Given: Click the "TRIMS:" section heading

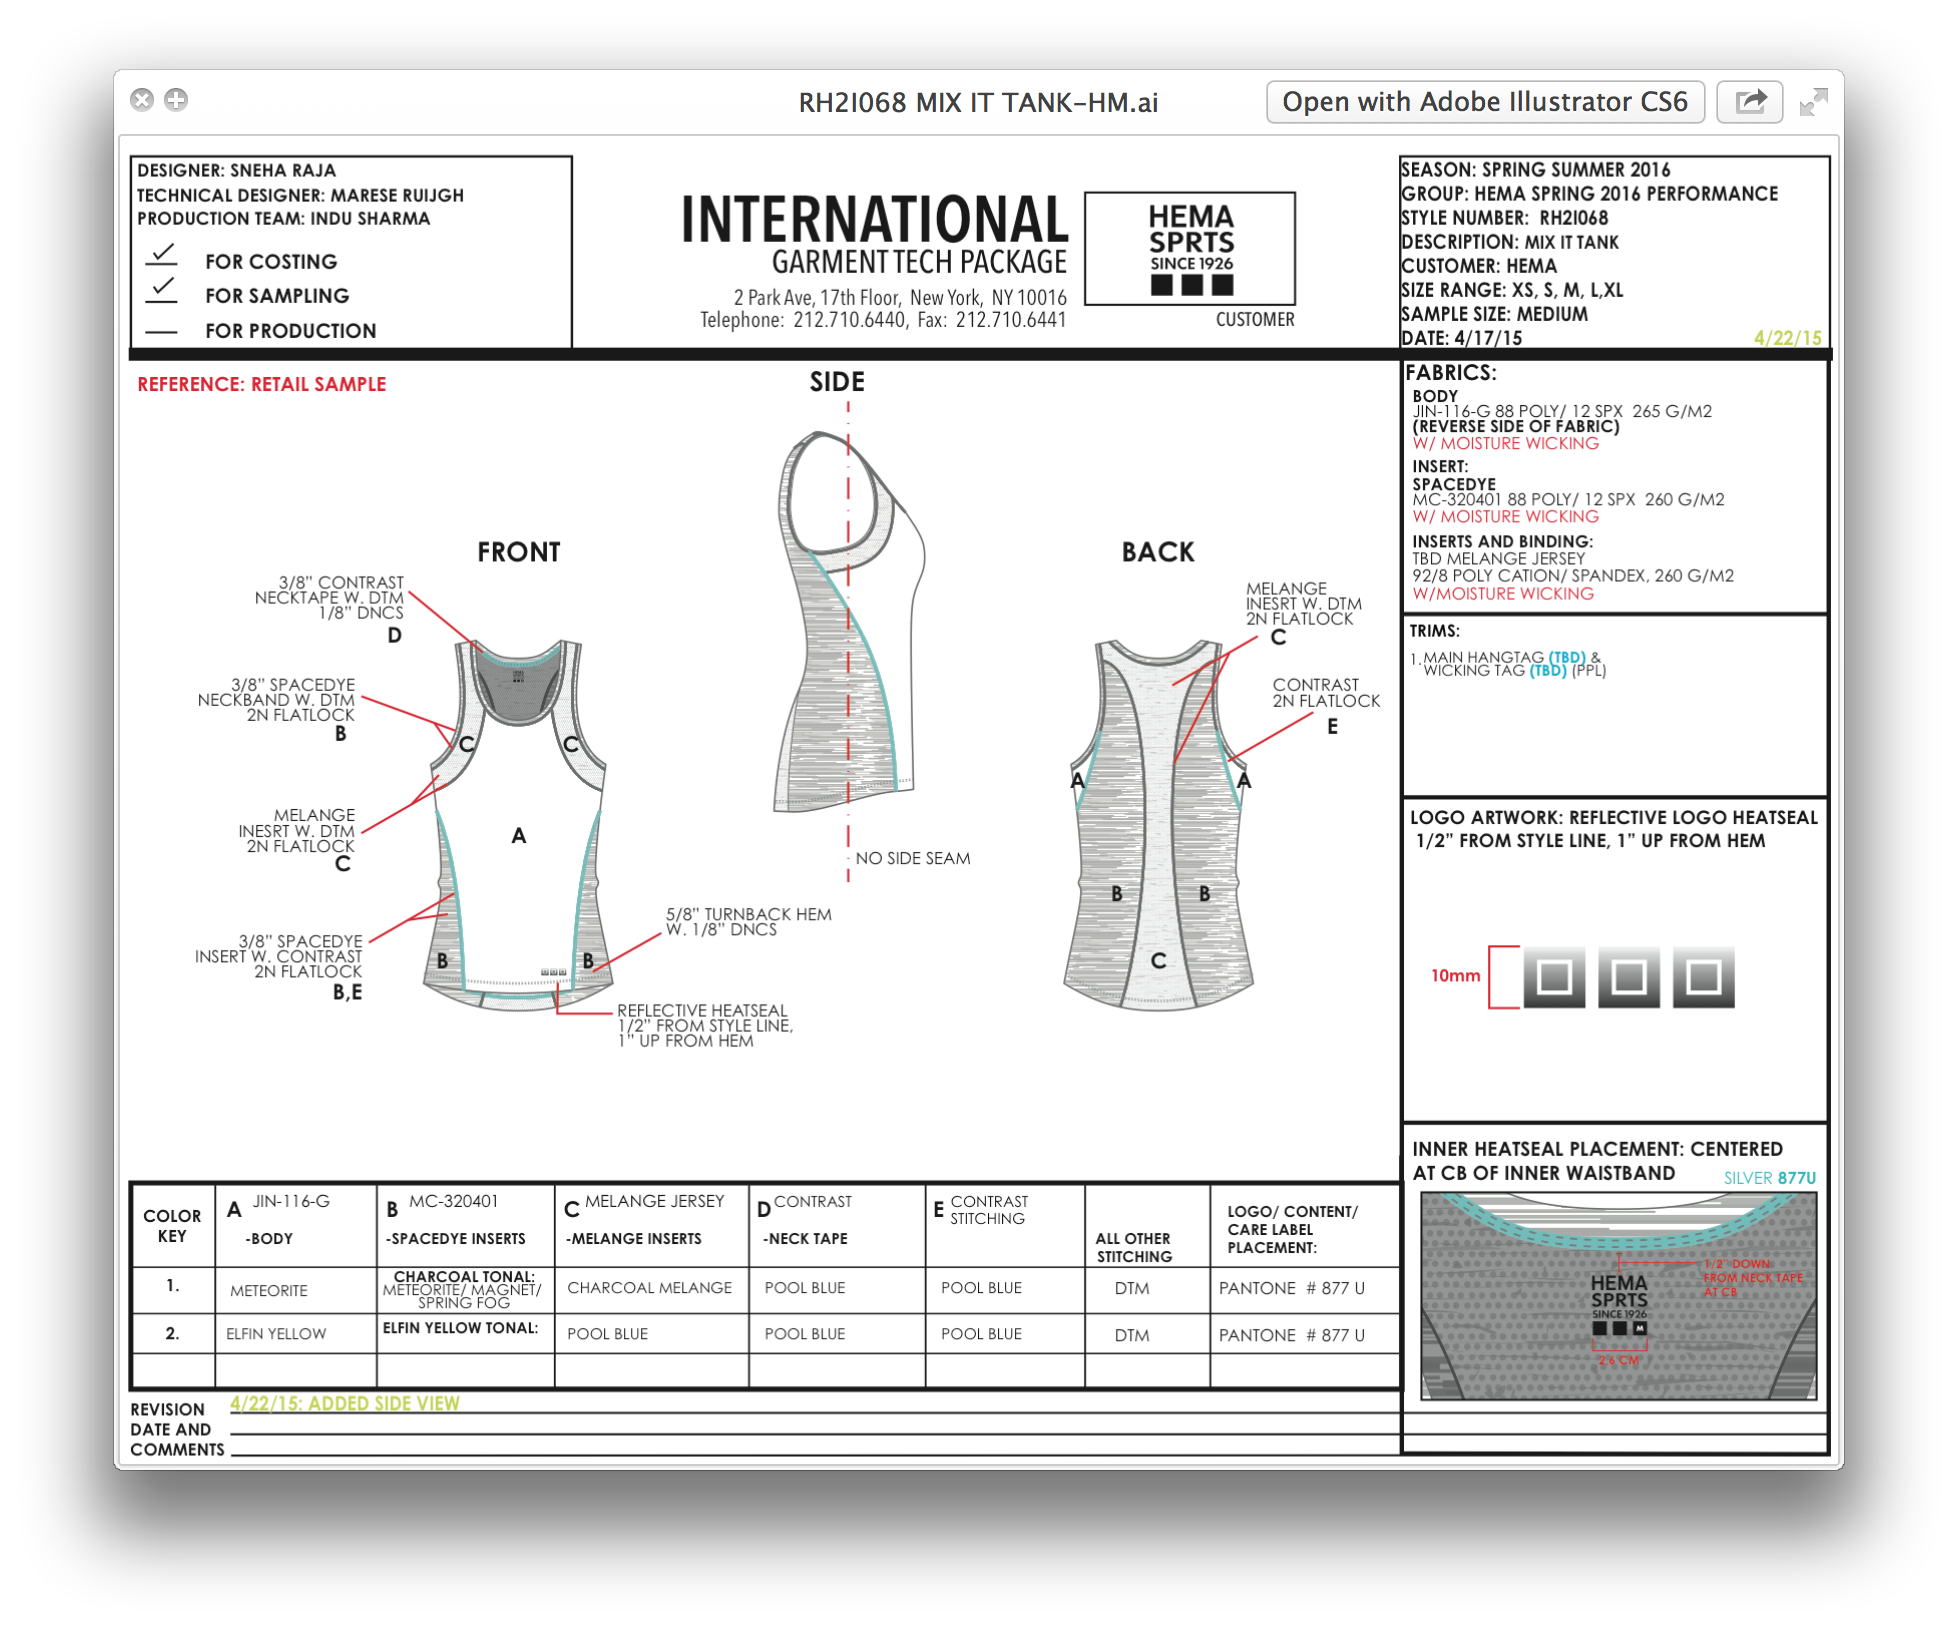Looking at the screenshot, I should tap(1435, 631).
